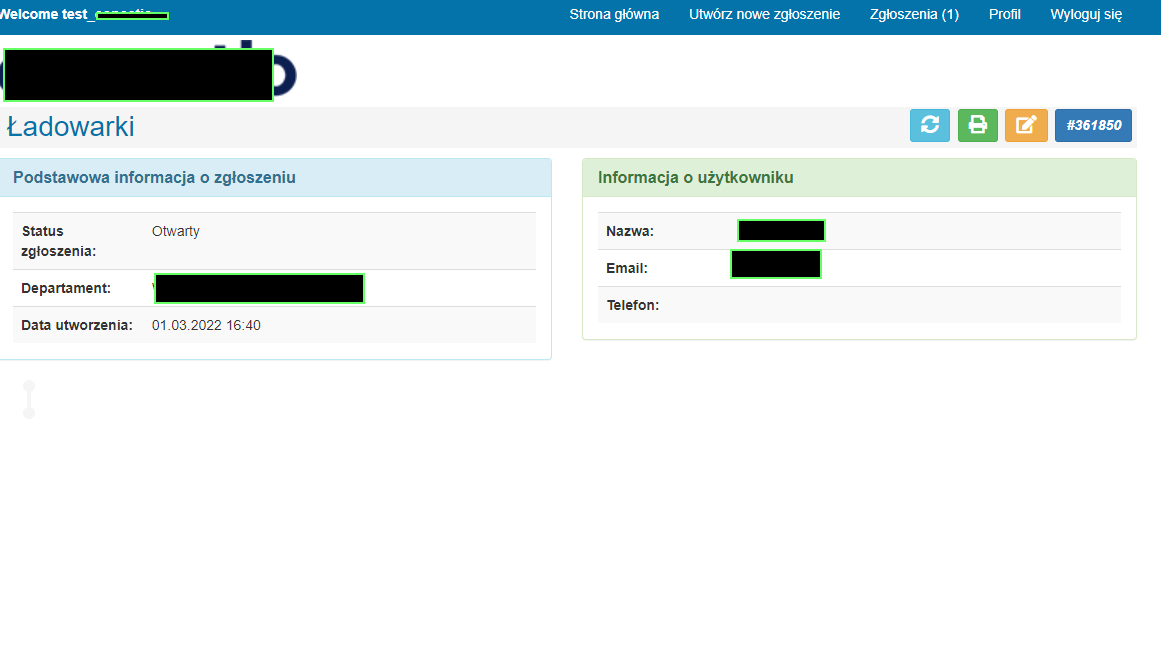Navigate to Profil
This screenshot has height=651, width=1161.
(x=1004, y=15)
